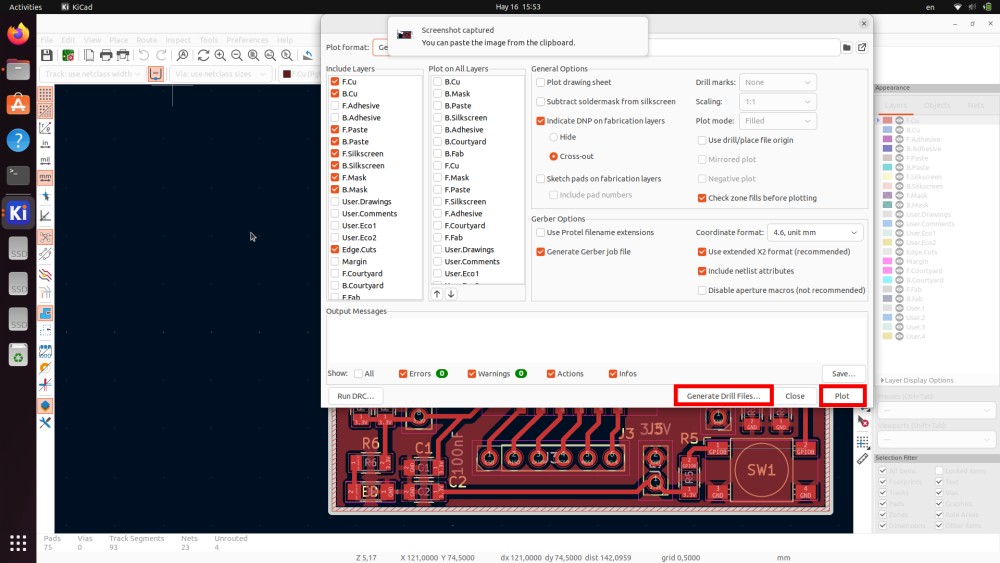Open Files manager in the dock
This screenshot has height=563, width=1000.
[18, 69]
